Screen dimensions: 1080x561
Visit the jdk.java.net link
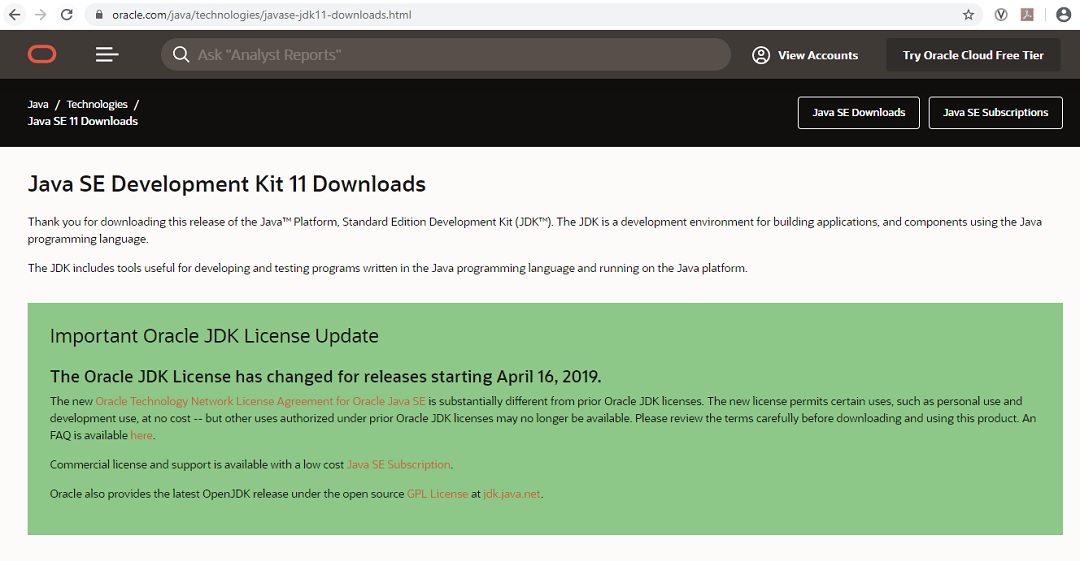(x=512, y=493)
